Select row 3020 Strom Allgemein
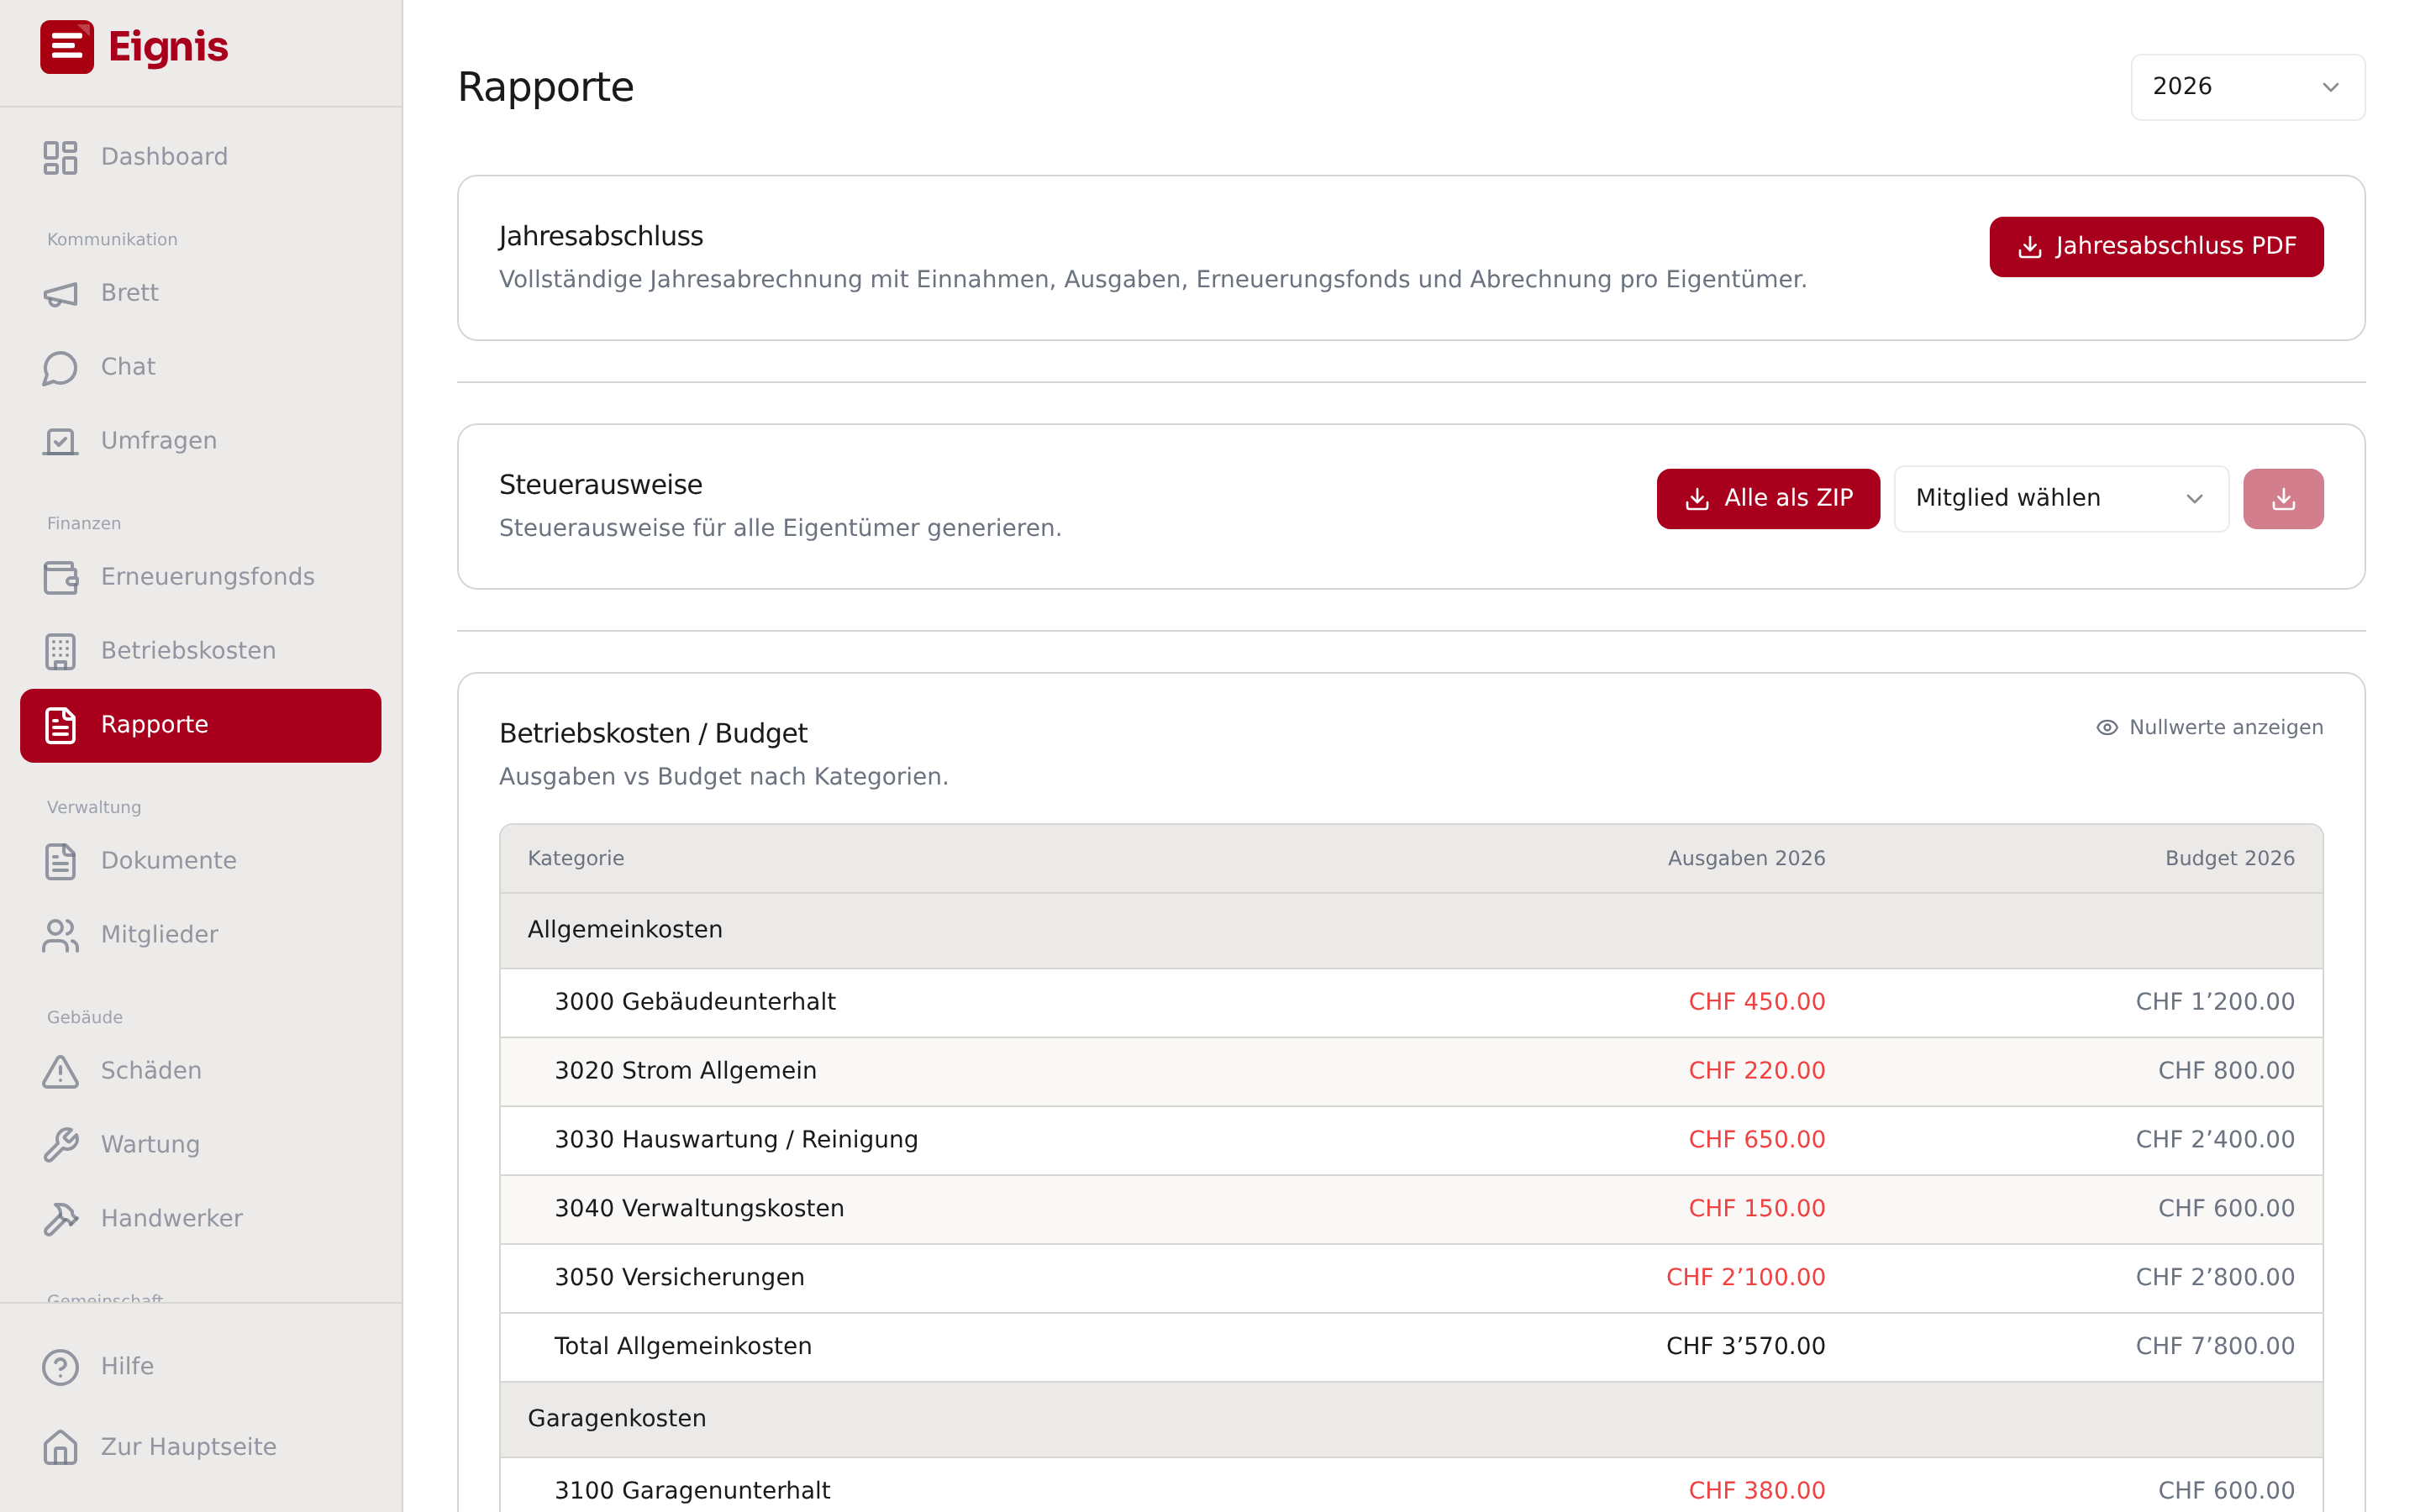Screen dimensions: 2420x1512 pyautogui.click(x=1411, y=1071)
